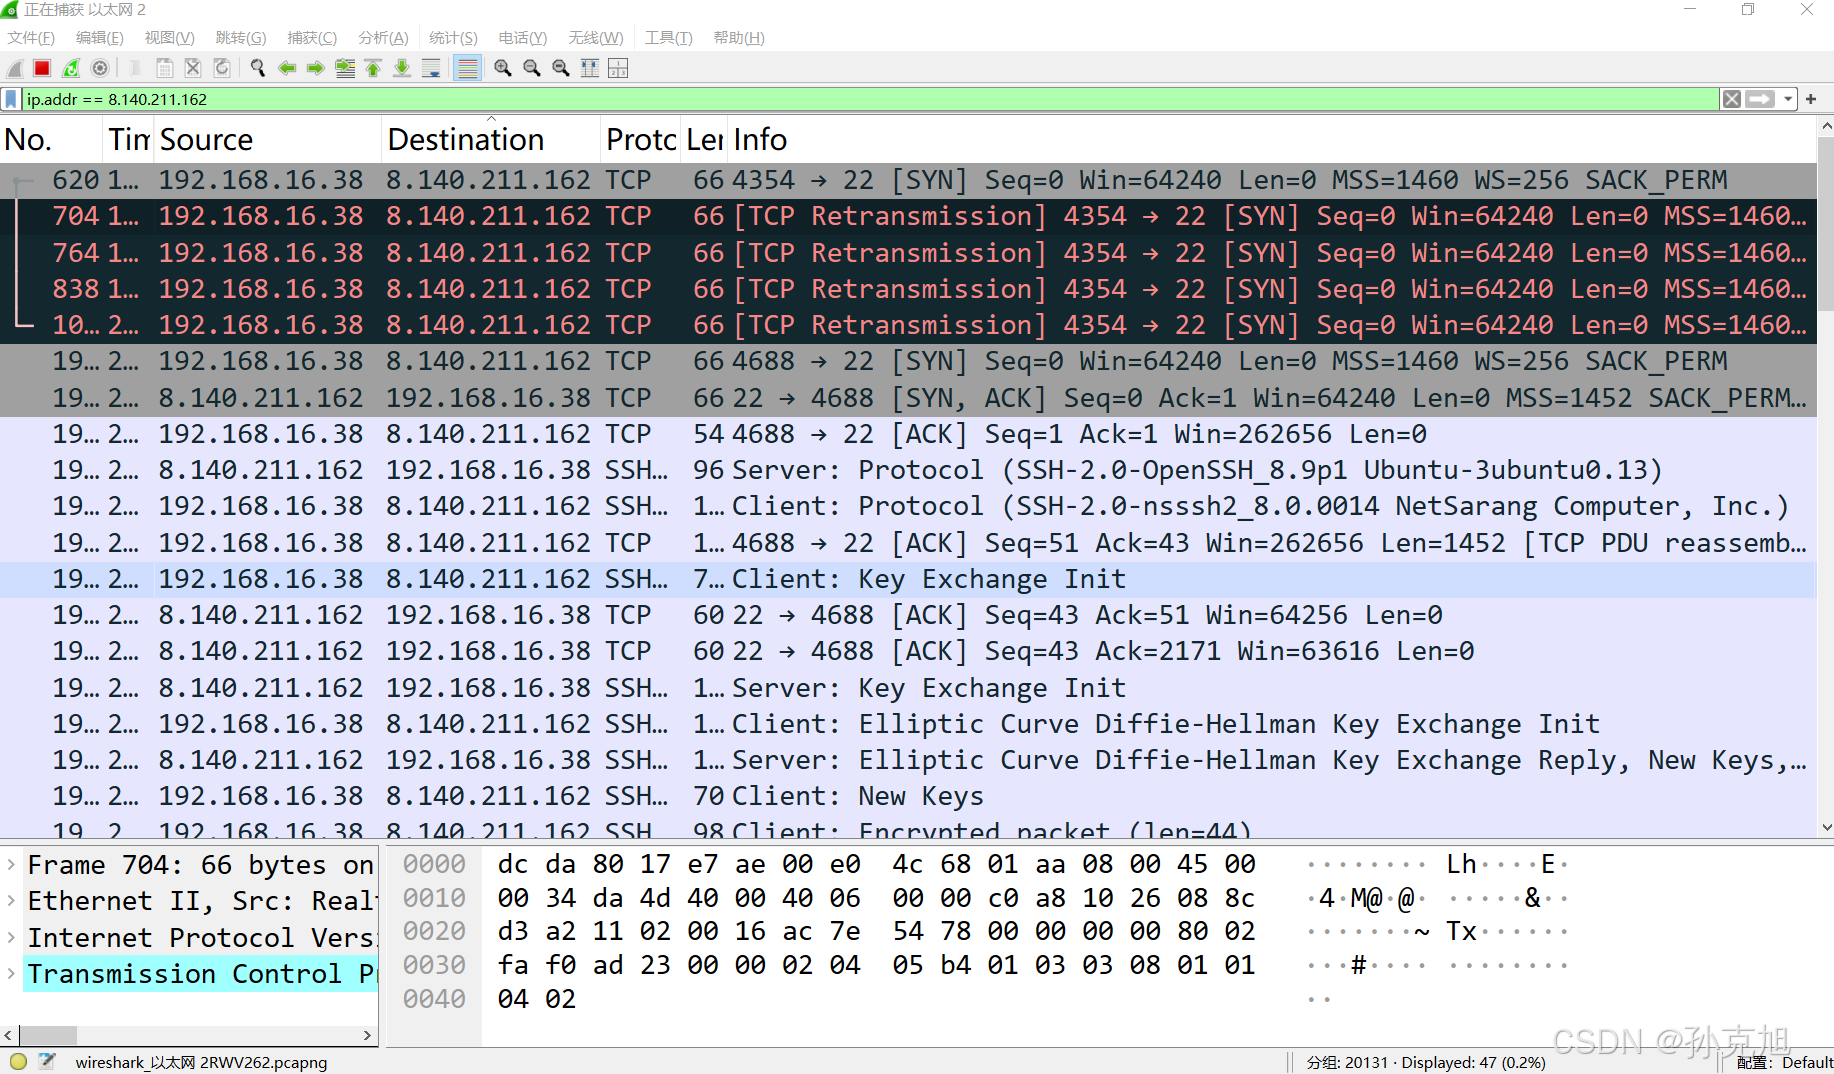Select the Client Protocol nsssh2 row
The height and width of the screenshot is (1074, 1834).
(908, 506)
